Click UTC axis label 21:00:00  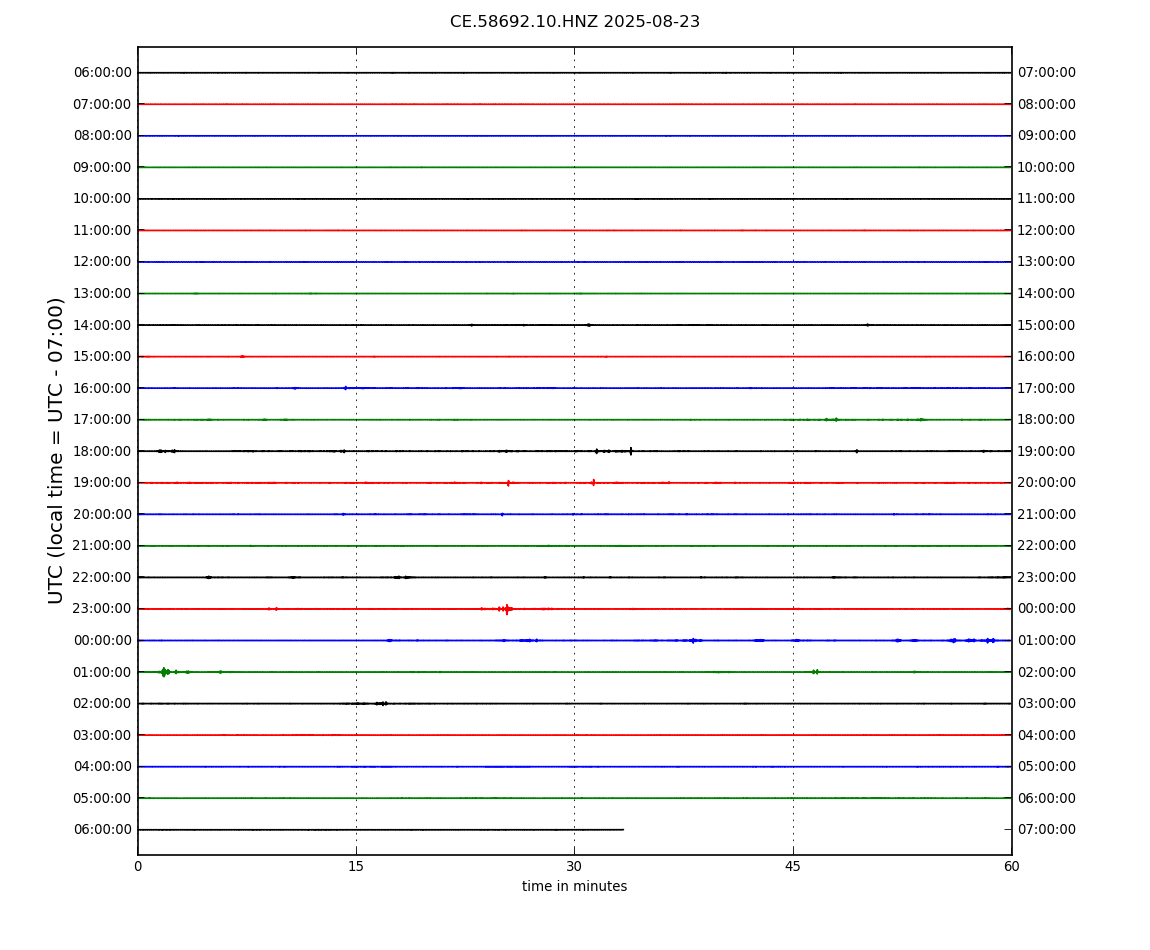[103, 546]
